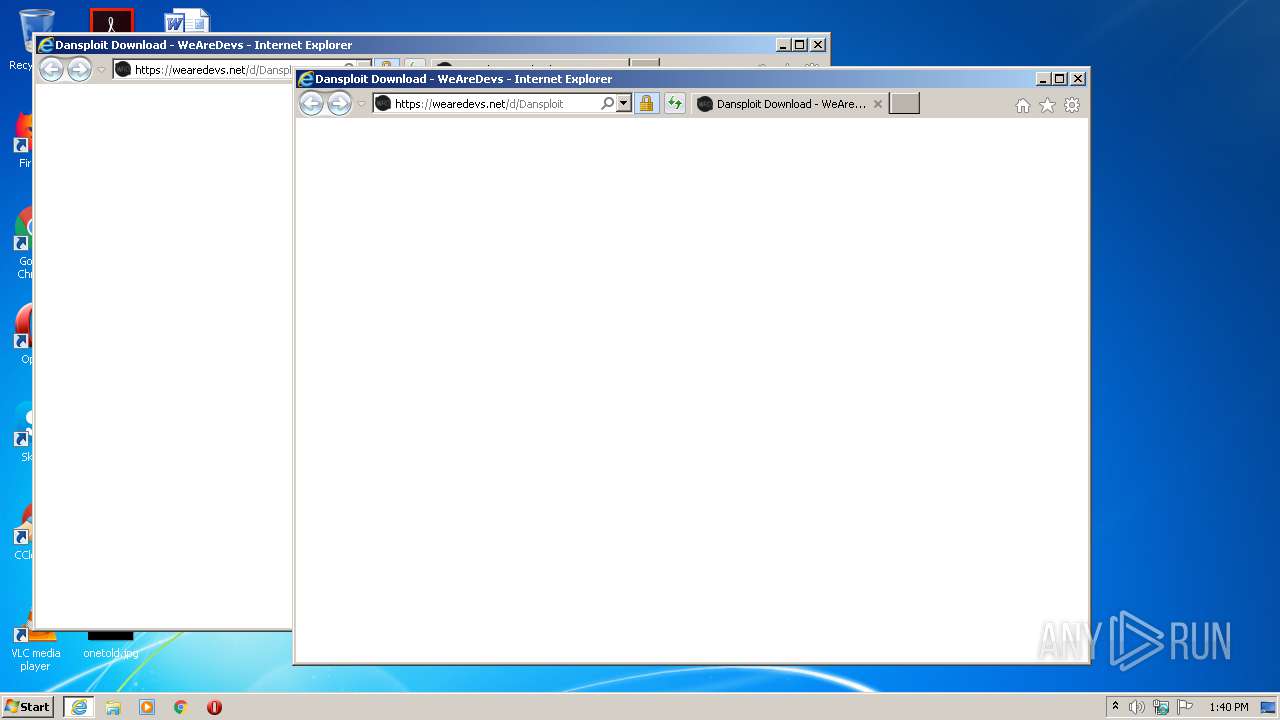Open the Tools gear menu in front window
Image resolution: width=1280 pixels, height=720 pixels.
pos(1072,105)
